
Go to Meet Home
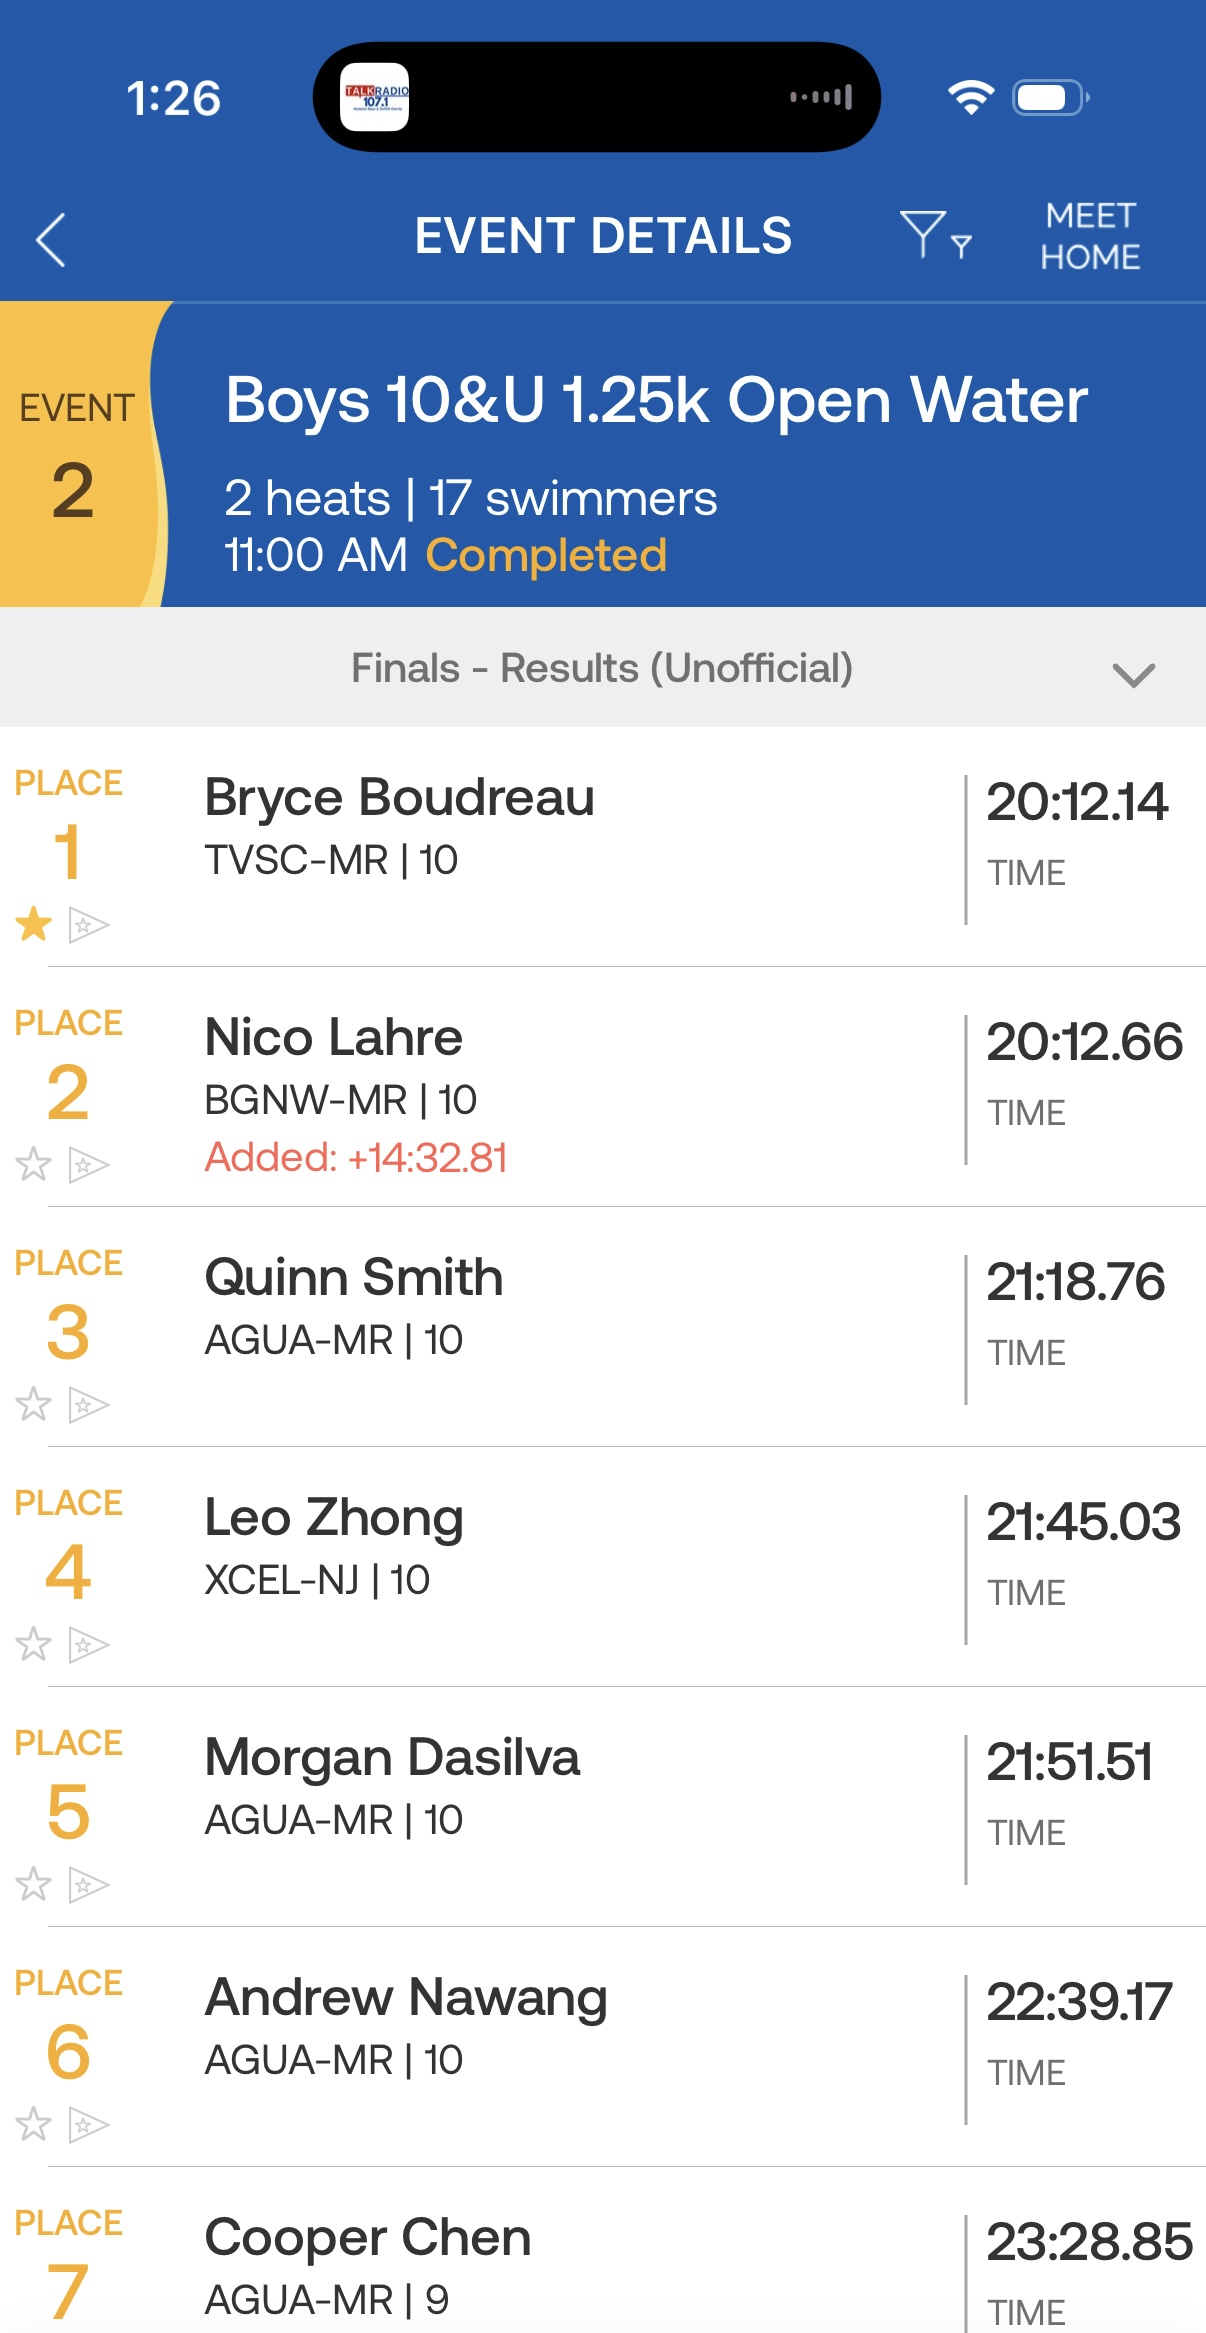(x=1090, y=237)
